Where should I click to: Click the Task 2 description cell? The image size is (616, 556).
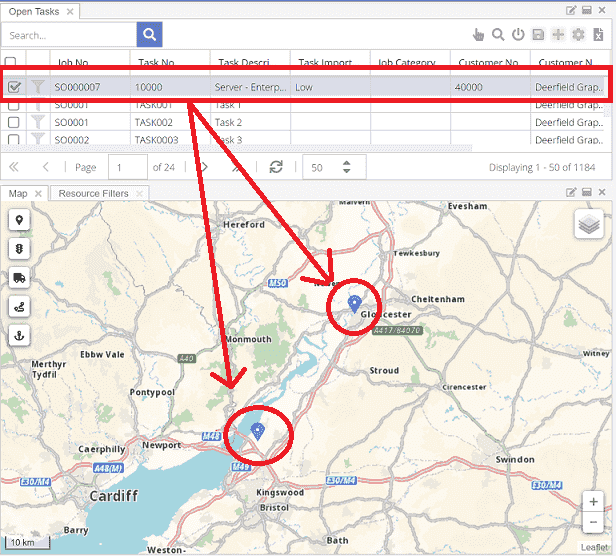pos(250,122)
